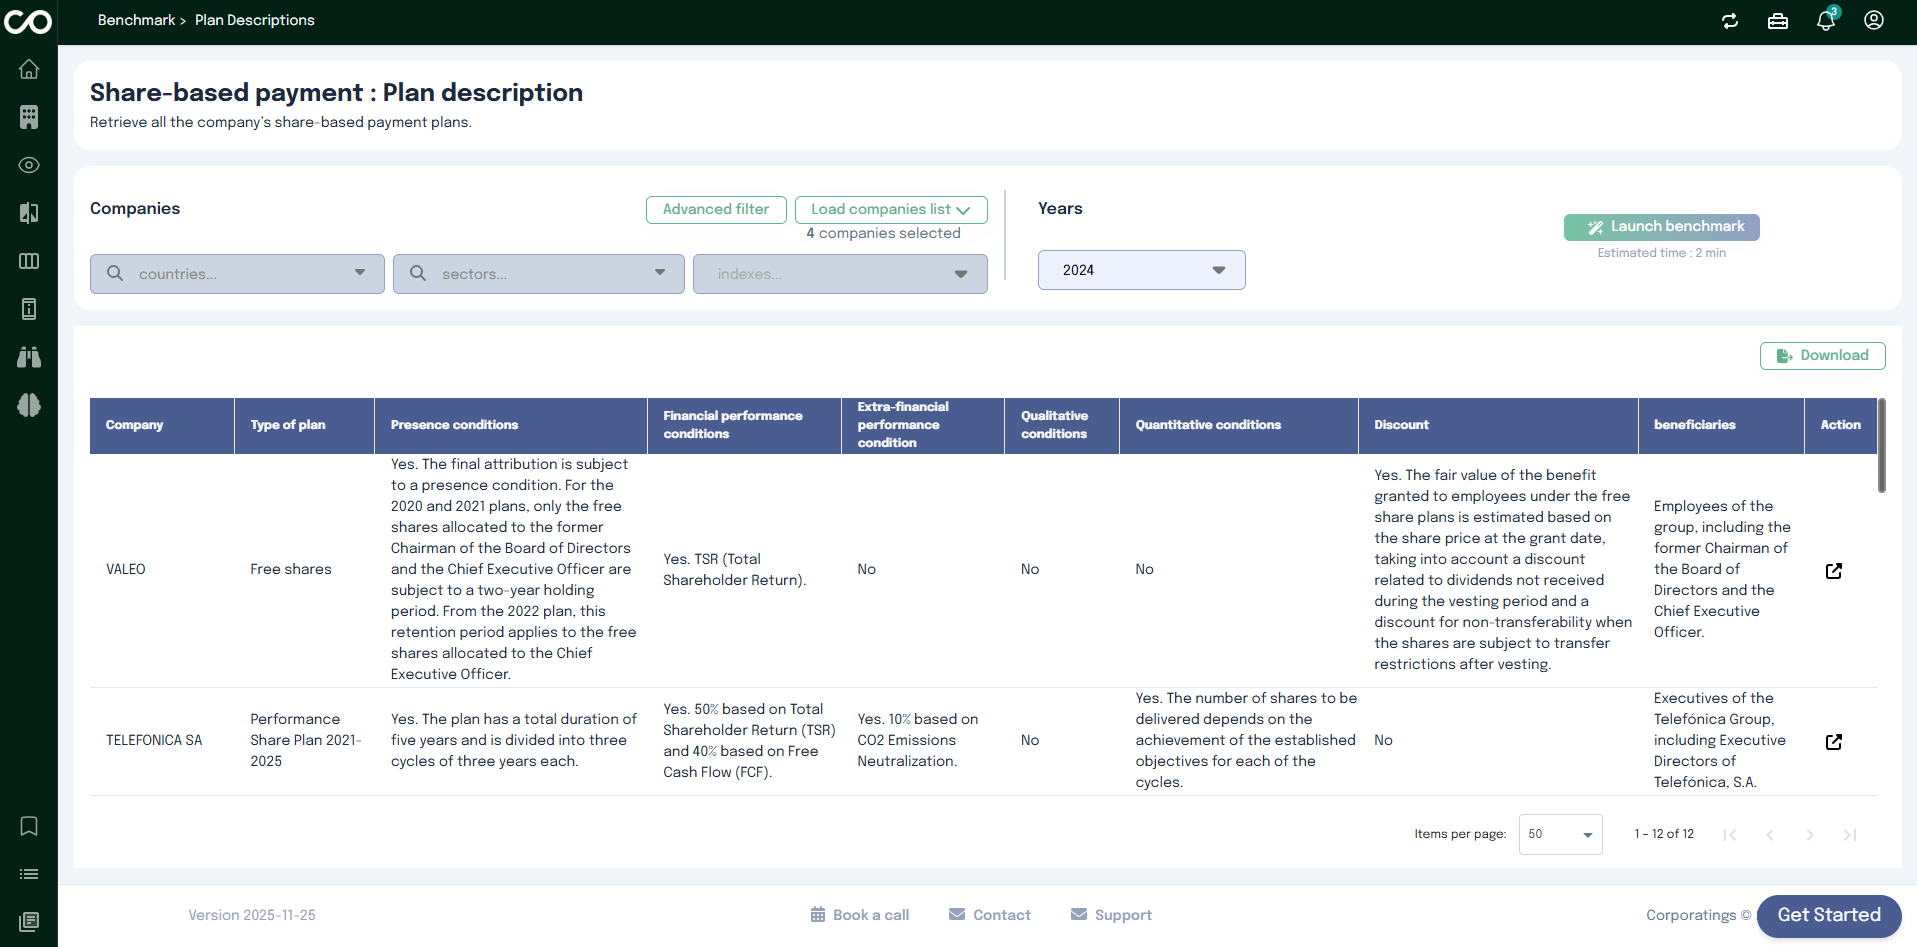Click the refresh sync icon in header
The height and width of the screenshot is (947, 1917).
1730,21
